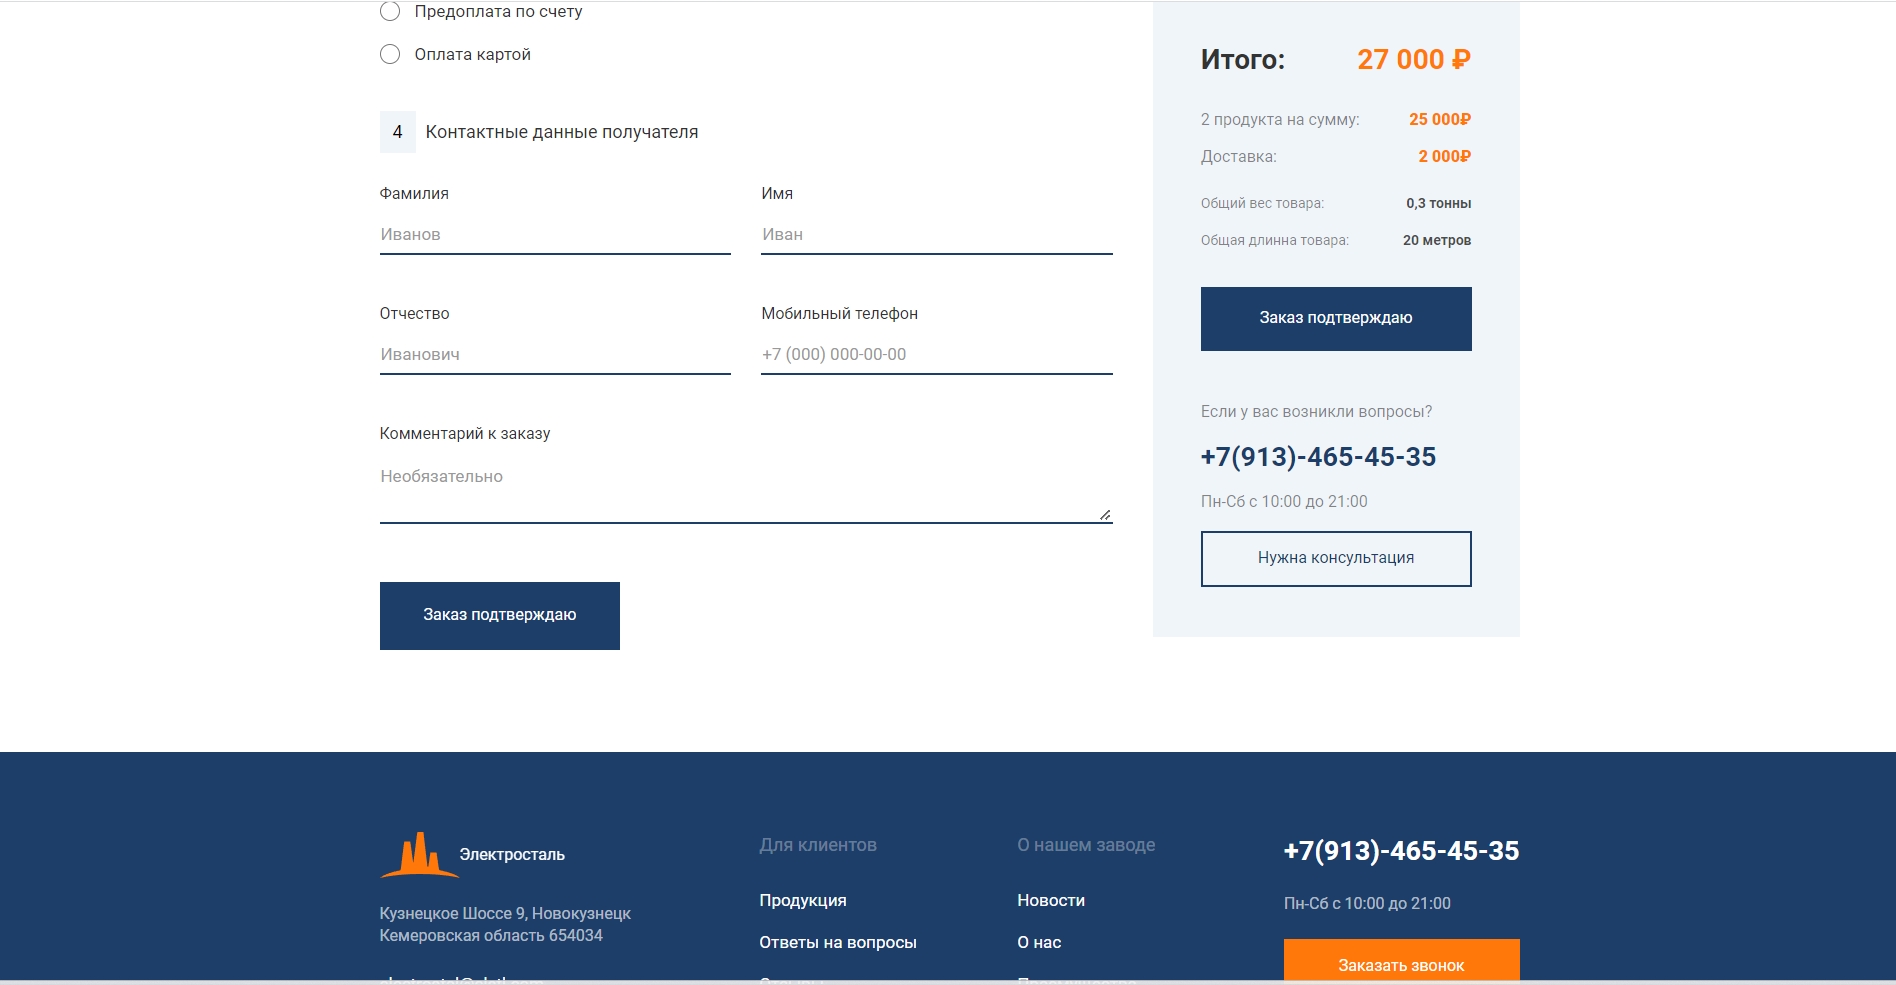
Task: Select the Оплата картой payment option
Action: click(x=390, y=54)
